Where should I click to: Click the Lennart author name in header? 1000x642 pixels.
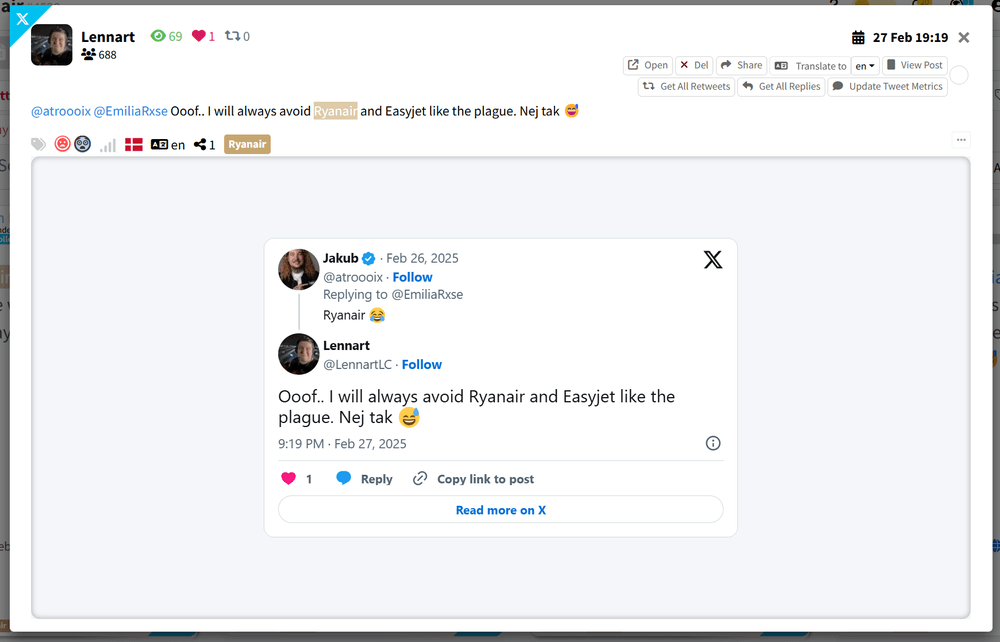[x=108, y=37]
